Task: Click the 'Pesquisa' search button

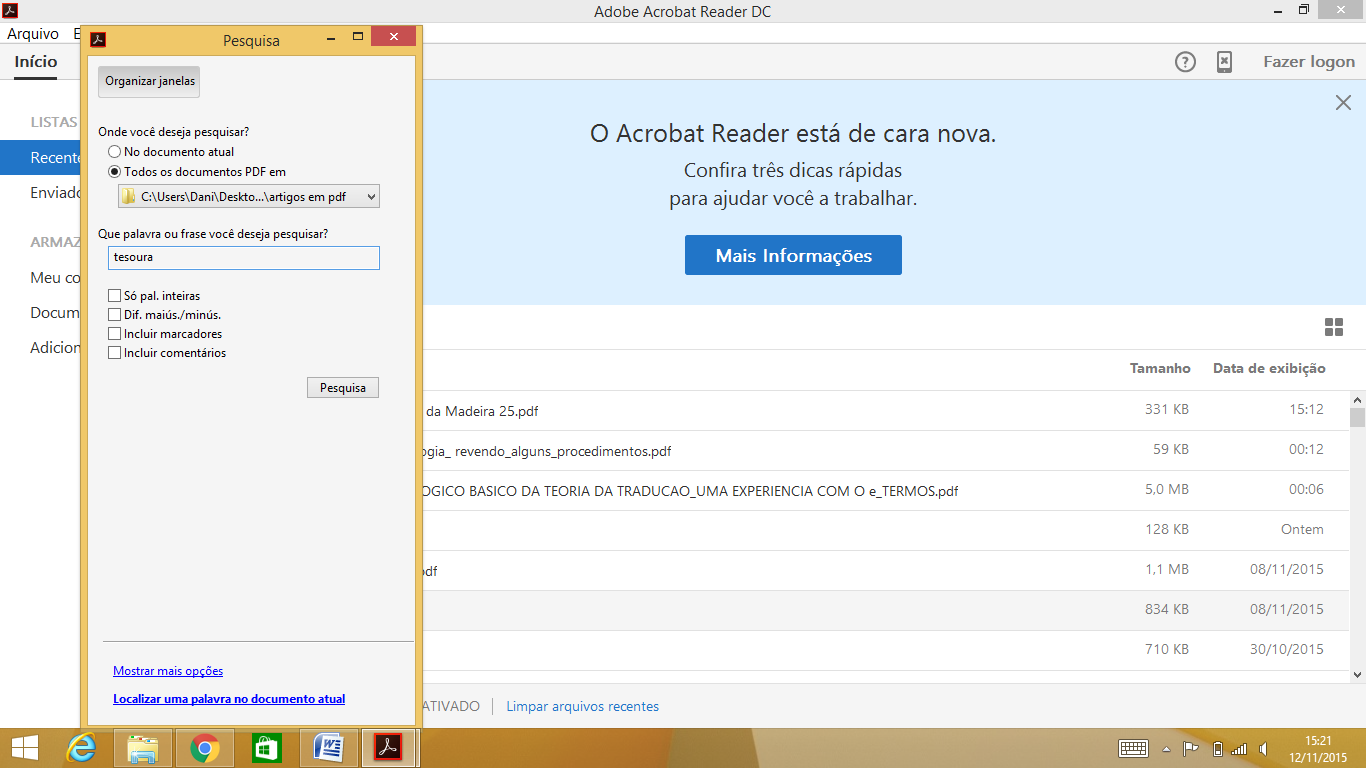Action: point(343,387)
